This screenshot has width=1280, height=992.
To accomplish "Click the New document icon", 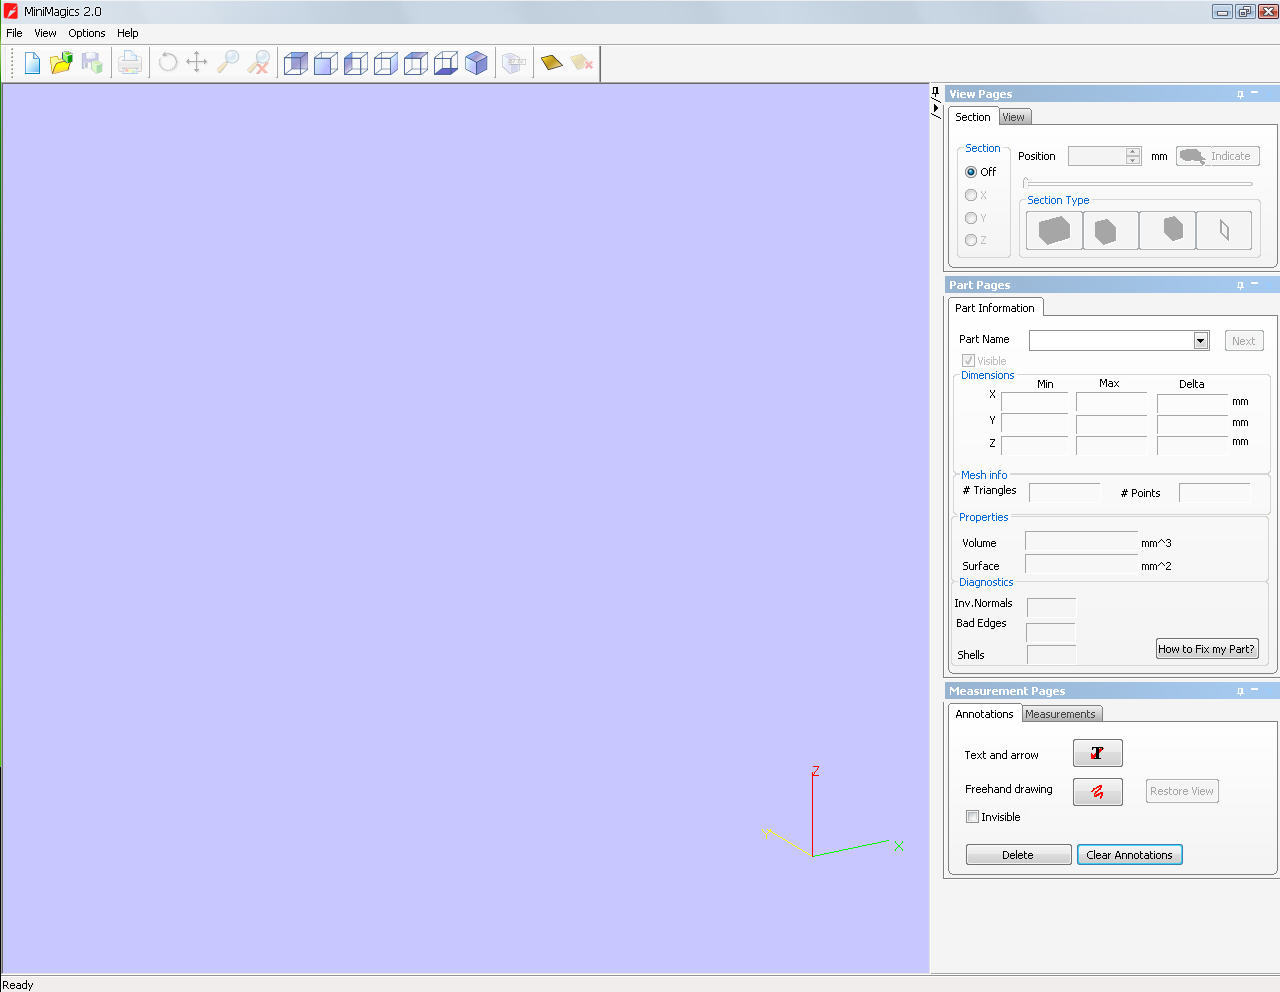I will 32,63.
